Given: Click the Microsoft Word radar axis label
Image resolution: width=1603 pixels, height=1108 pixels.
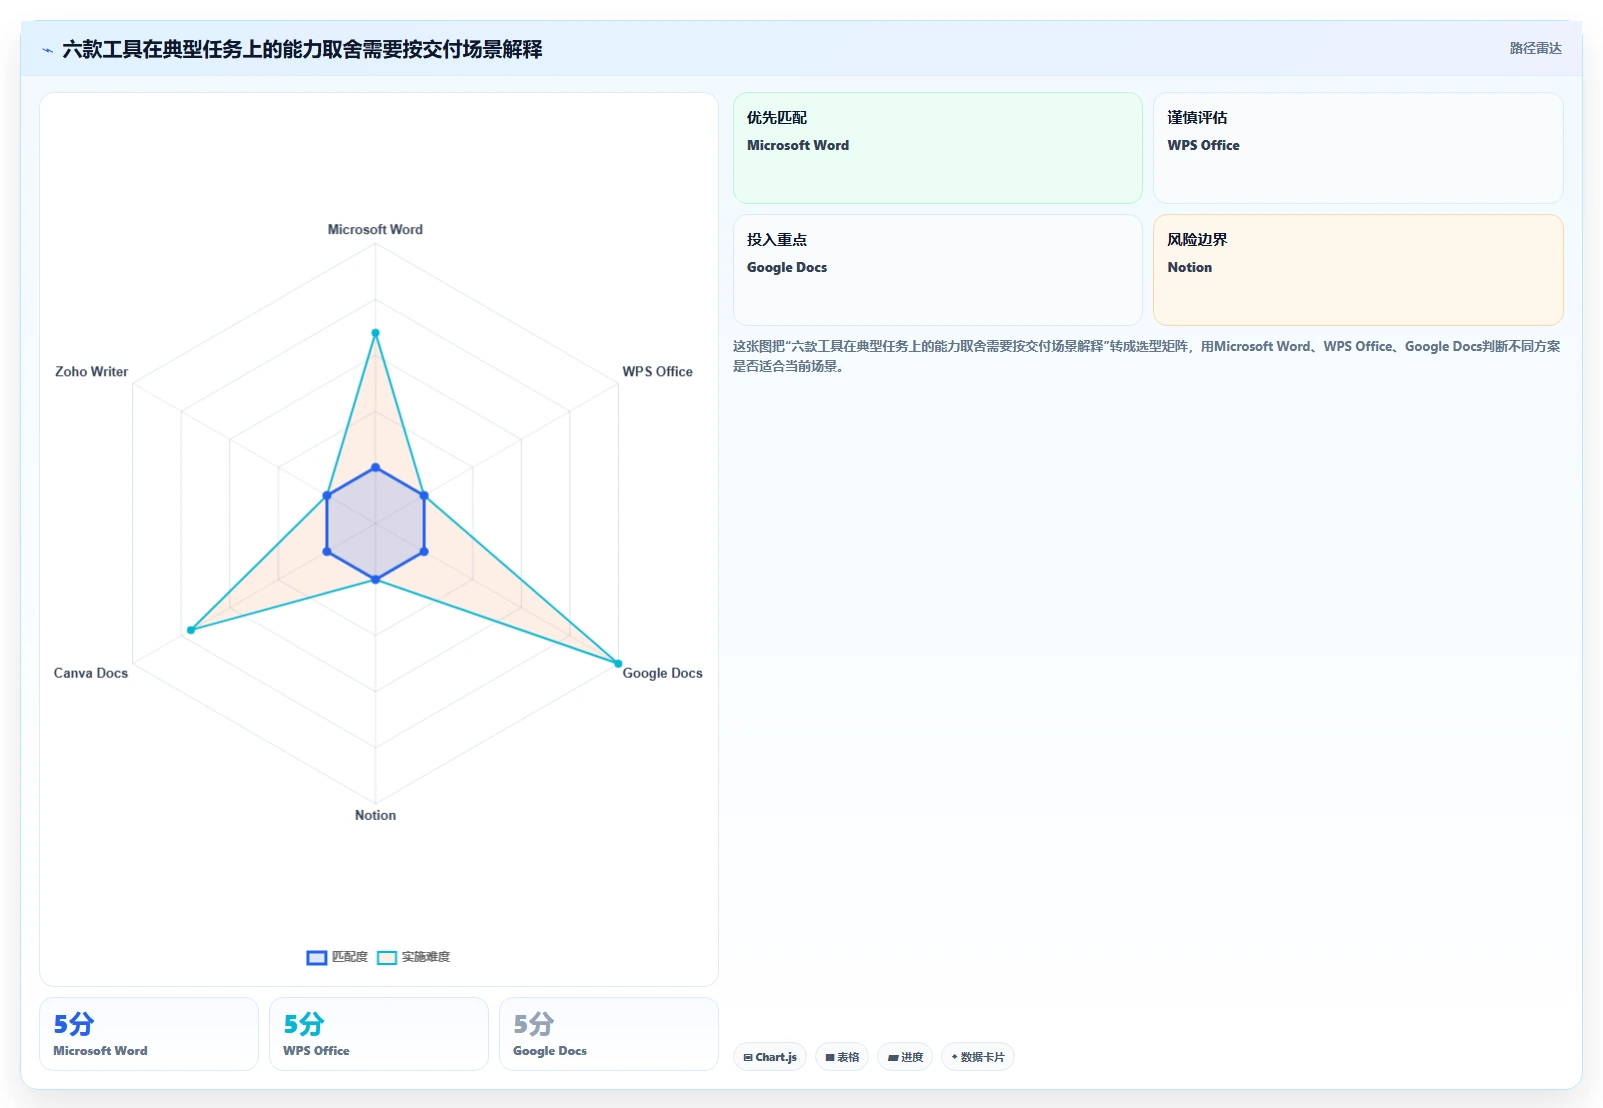Looking at the screenshot, I should [375, 229].
